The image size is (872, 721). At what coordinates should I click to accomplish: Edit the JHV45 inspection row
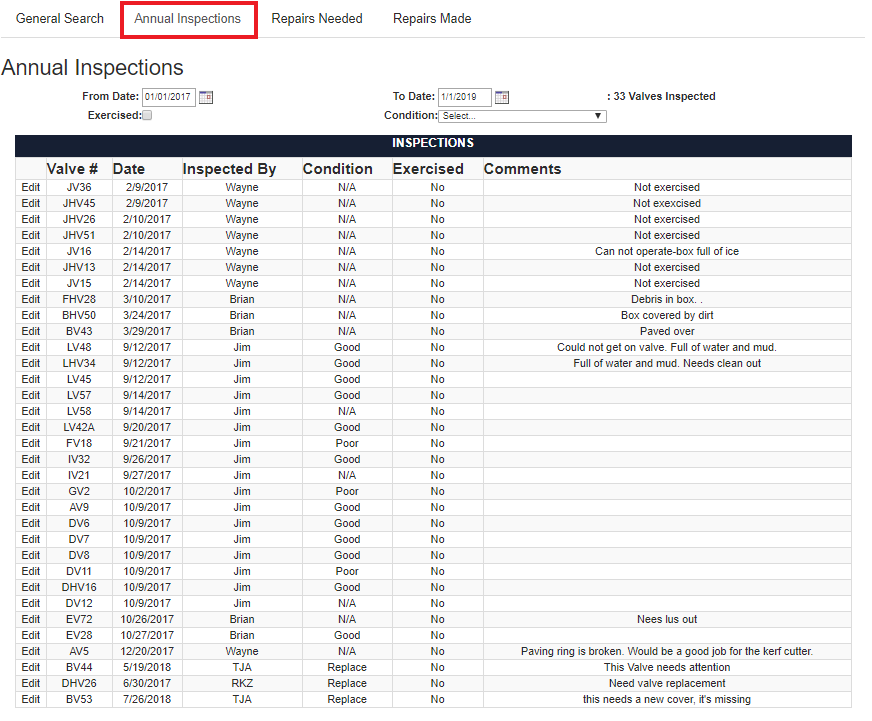(31, 204)
